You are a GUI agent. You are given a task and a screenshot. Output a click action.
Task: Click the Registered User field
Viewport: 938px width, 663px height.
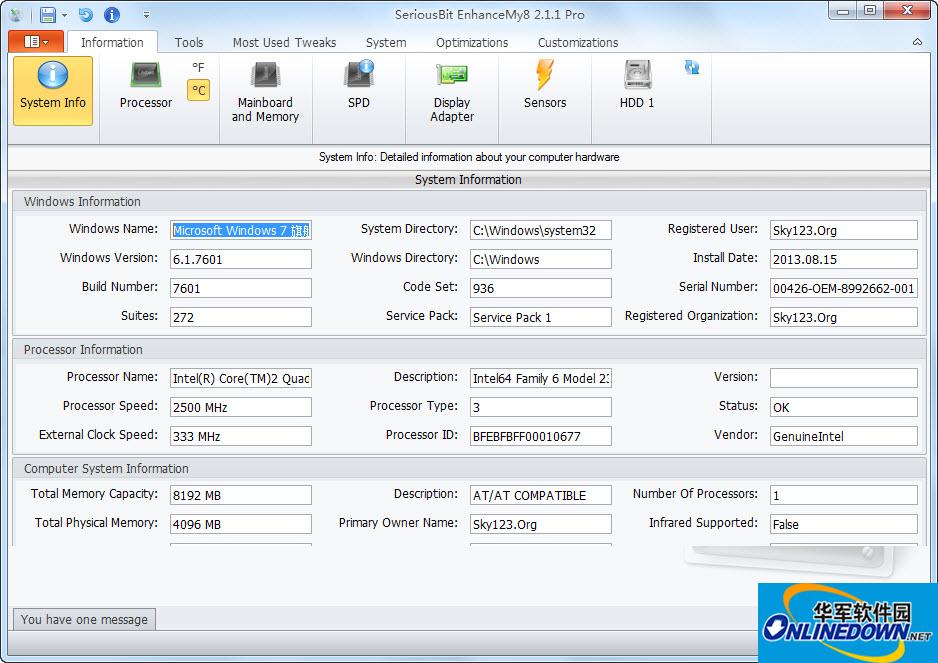[843, 230]
